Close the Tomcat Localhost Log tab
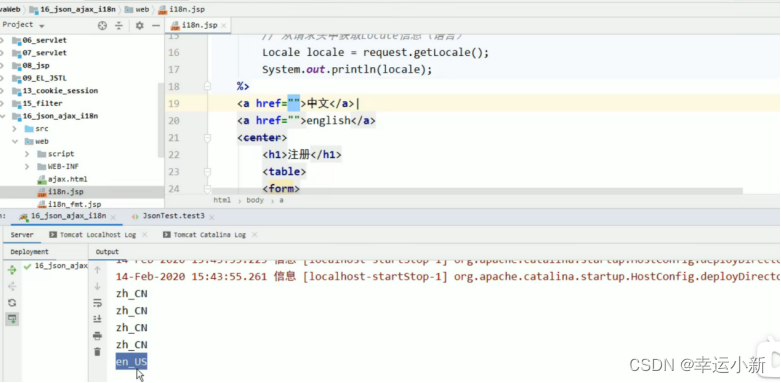 coord(144,235)
